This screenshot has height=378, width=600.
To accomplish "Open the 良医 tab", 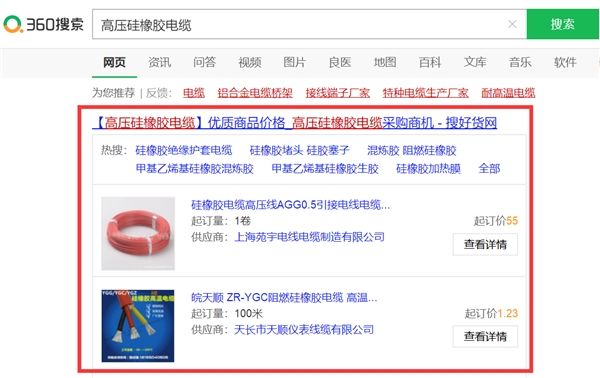I will (x=340, y=62).
